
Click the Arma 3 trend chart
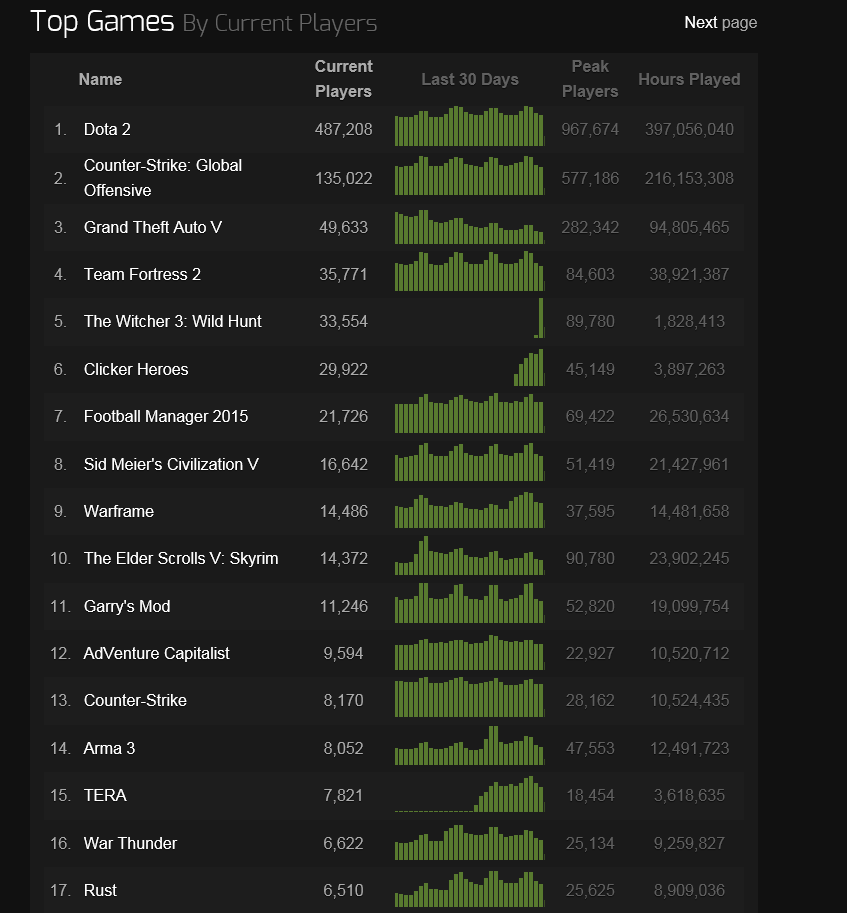pos(469,745)
